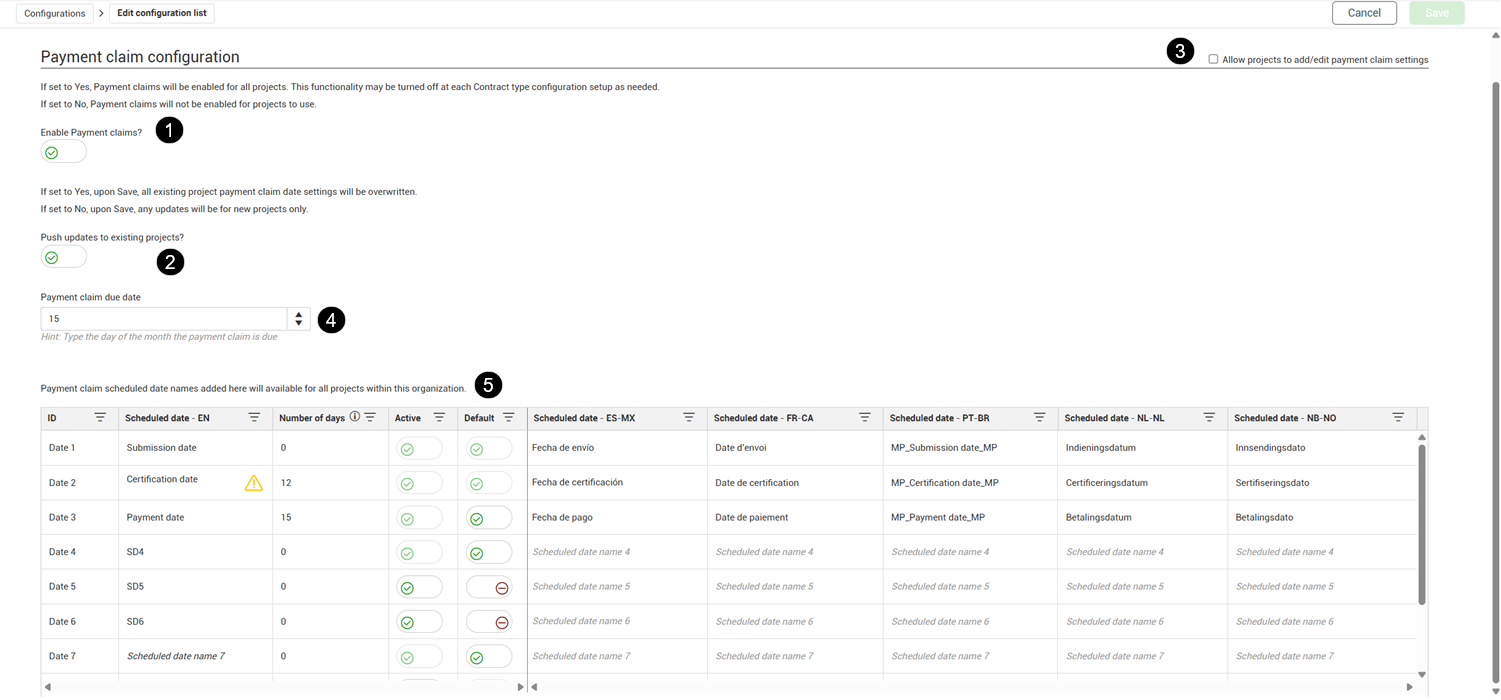1501x700 pixels.
Task: Toggle Default switch for Date 4 row
Action: [x=489, y=552]
